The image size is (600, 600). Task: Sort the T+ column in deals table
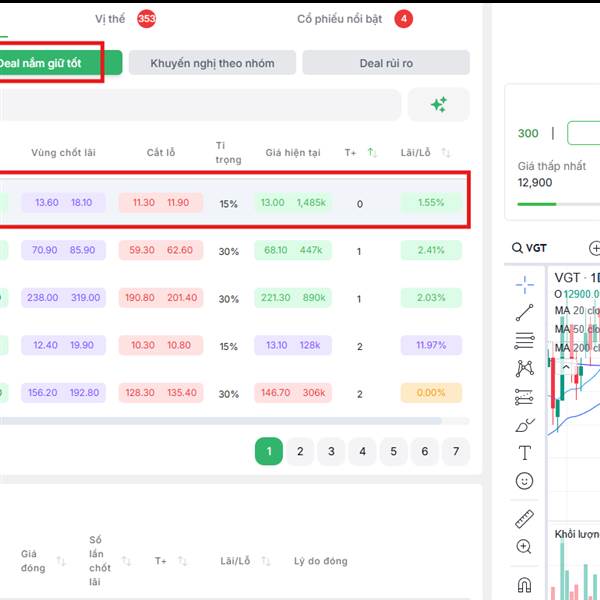click(x=372, y=153)
